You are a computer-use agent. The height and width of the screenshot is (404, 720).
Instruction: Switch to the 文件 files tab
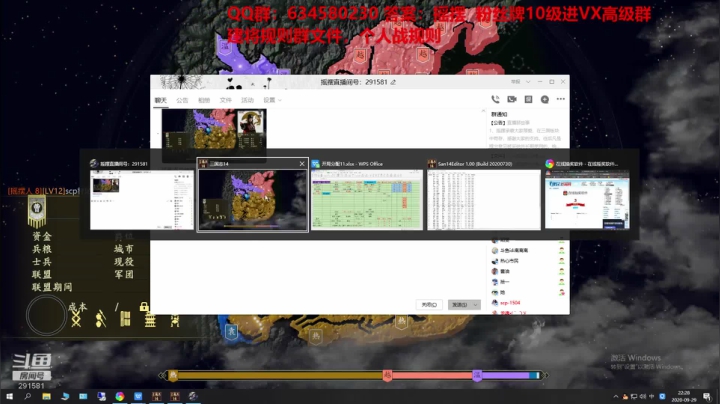pos(225,100)
